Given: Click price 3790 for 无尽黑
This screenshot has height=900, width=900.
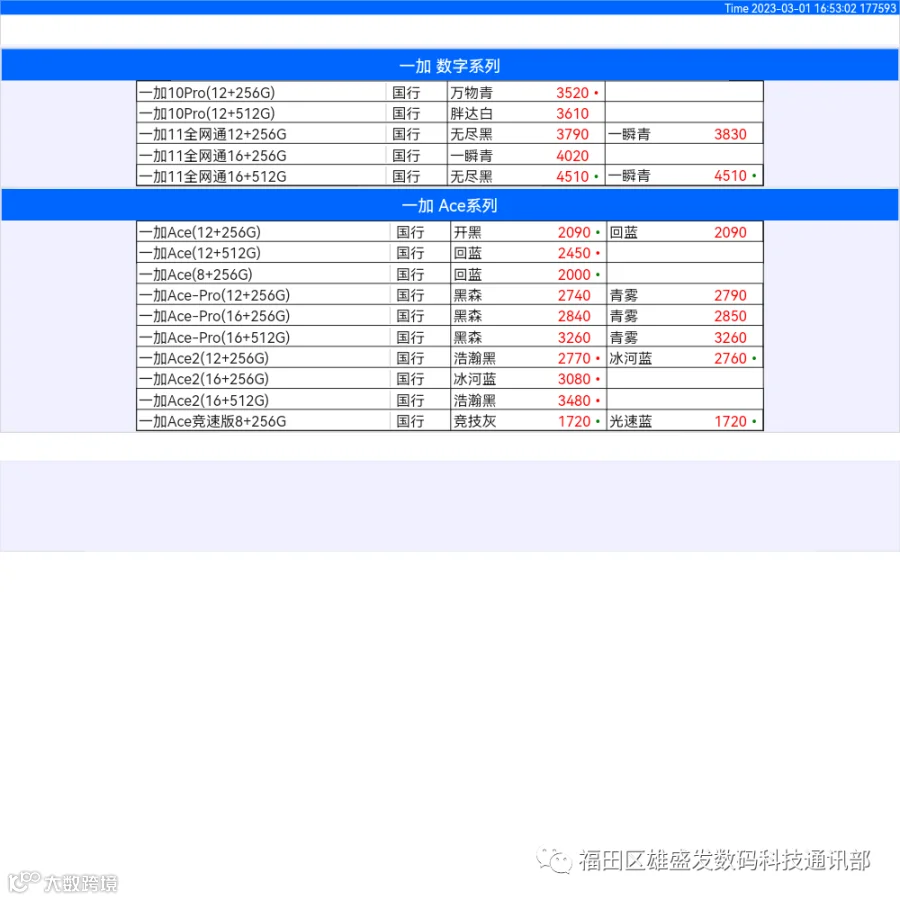Looking at the screenshot, I should point(572,134).
